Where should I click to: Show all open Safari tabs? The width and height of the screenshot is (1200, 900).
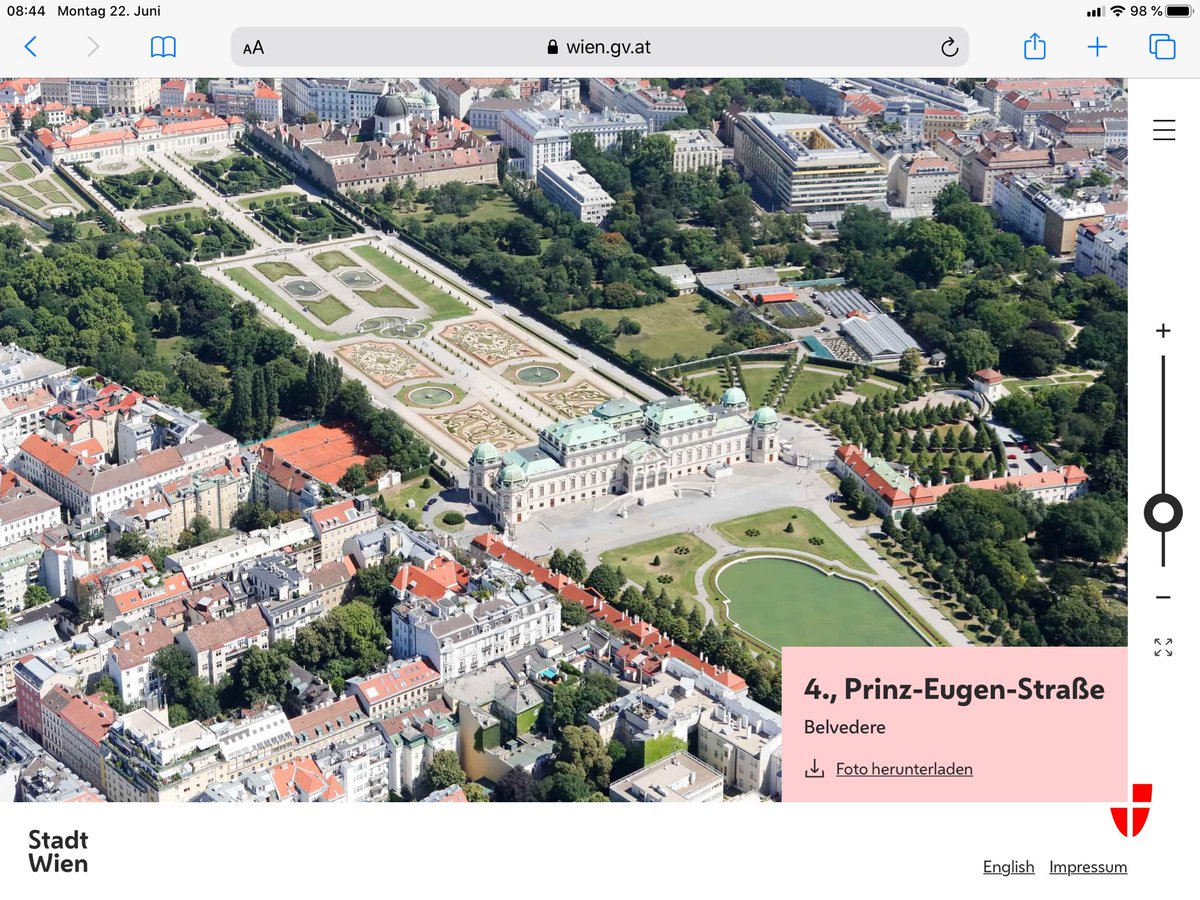1160,46
